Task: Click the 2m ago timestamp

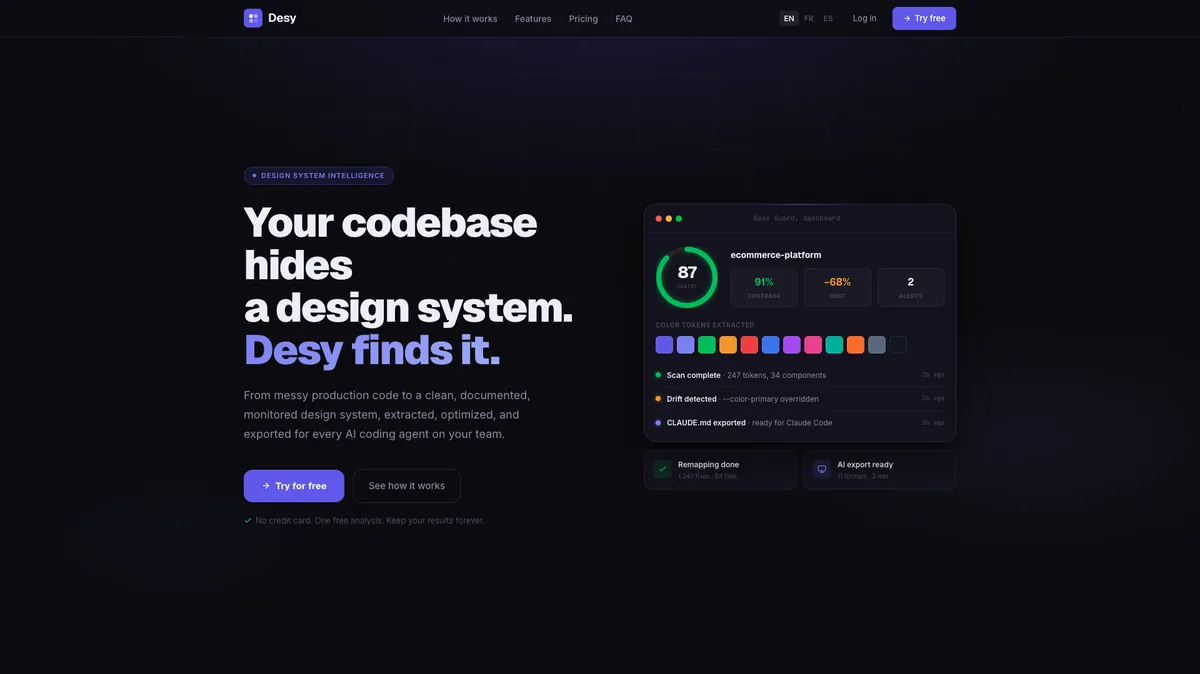Action: click(933, 375)
